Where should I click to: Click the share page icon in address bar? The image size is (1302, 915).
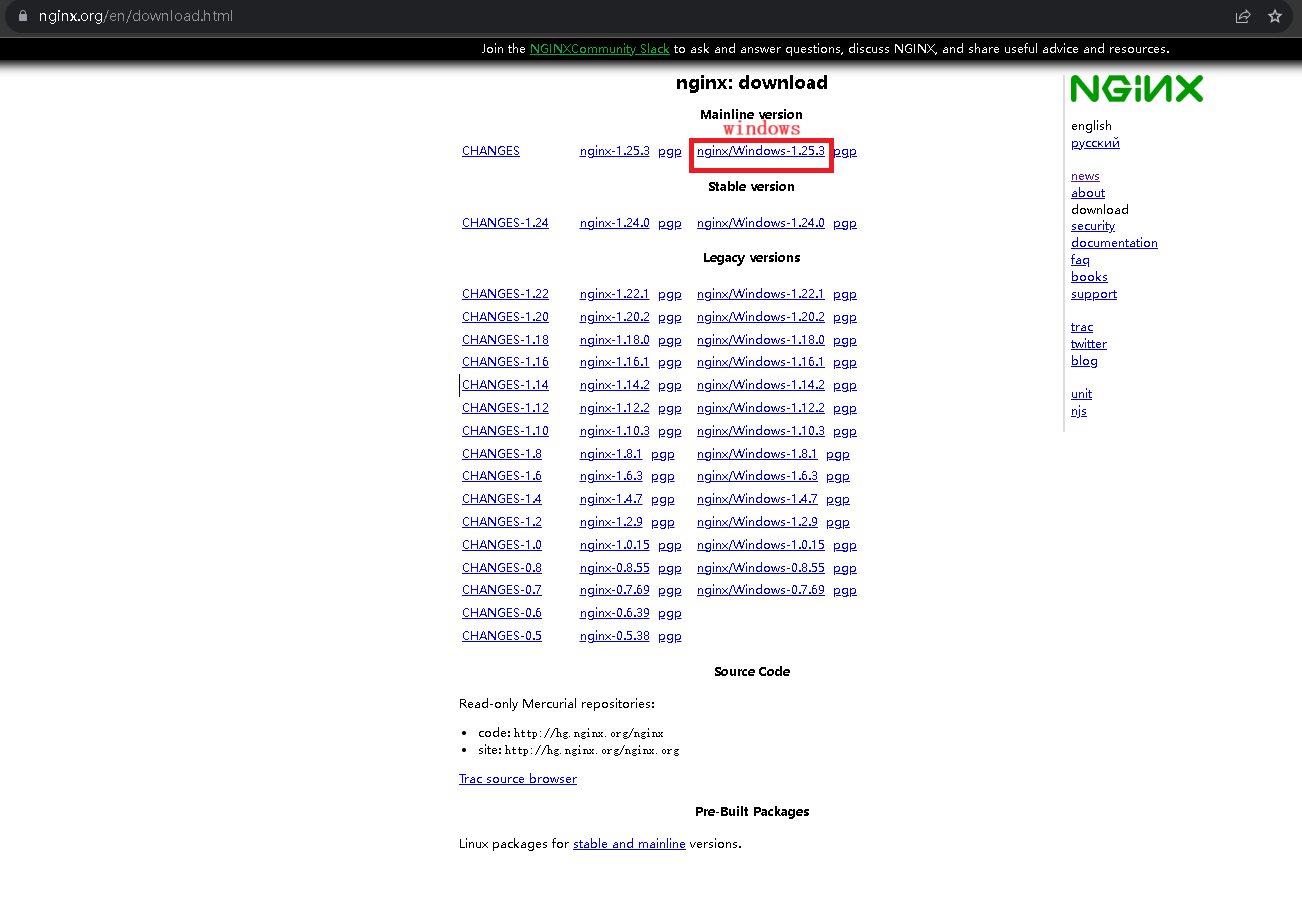point(1243,16)
